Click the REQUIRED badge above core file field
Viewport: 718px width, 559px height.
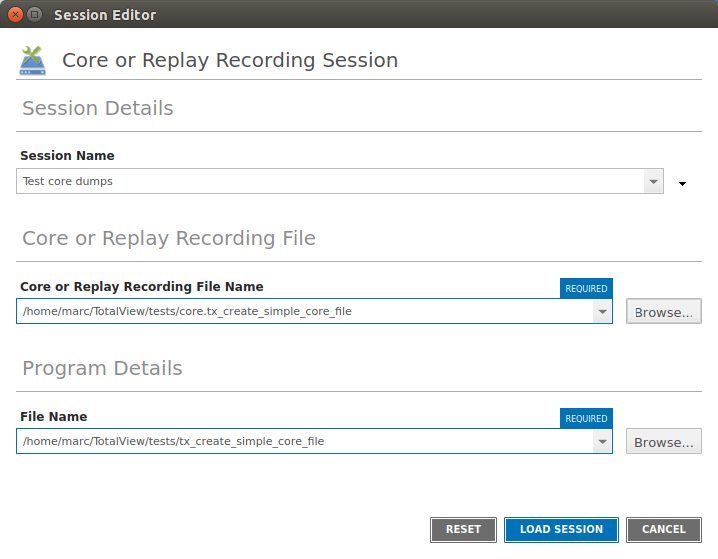(586, 288)
